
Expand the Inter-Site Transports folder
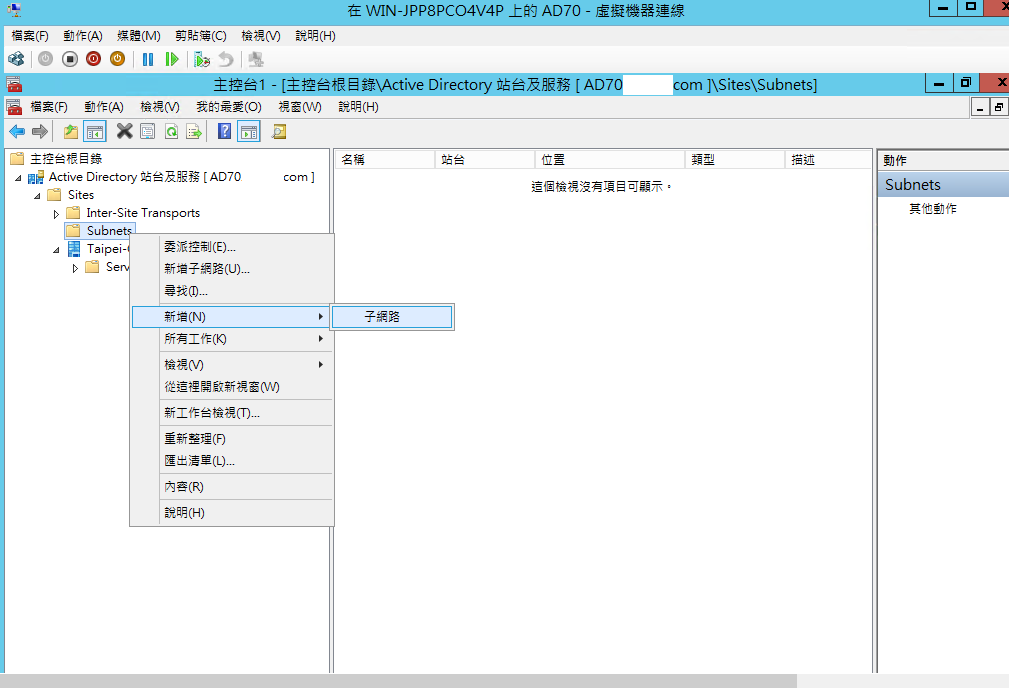56,214
